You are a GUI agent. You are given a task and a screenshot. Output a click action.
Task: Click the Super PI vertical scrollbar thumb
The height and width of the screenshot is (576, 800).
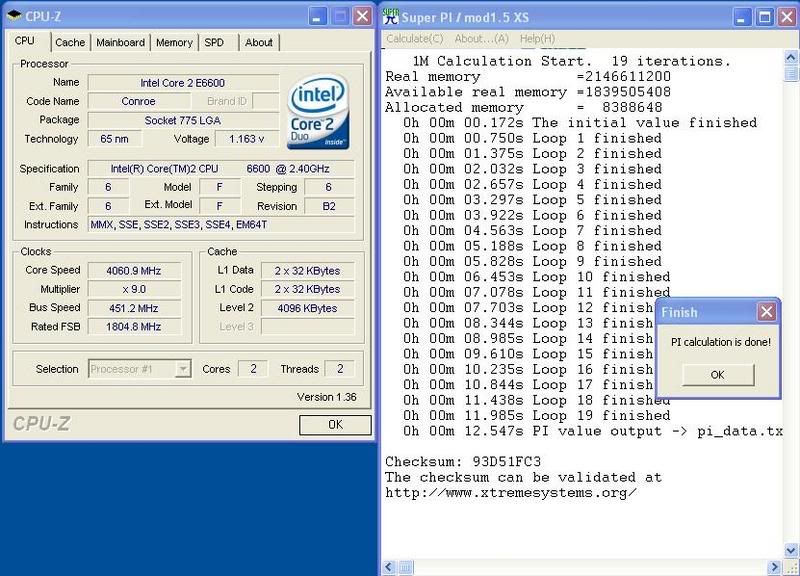[x=791, y=72]
